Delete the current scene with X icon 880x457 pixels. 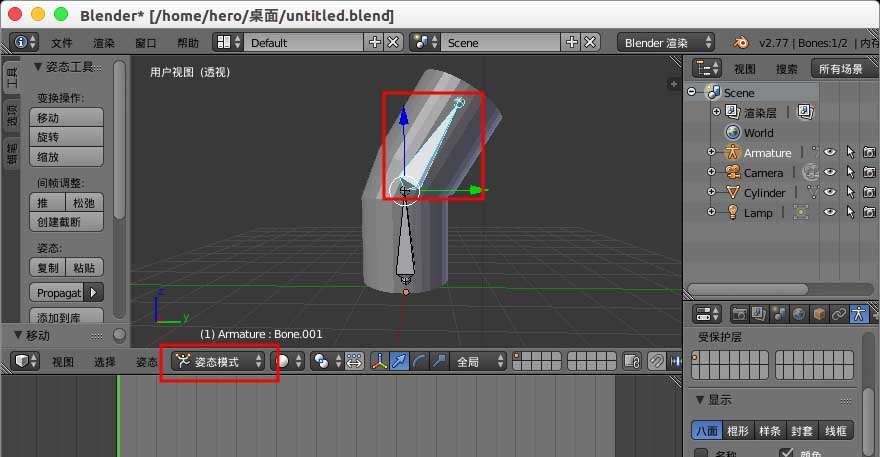click(590, 42)
